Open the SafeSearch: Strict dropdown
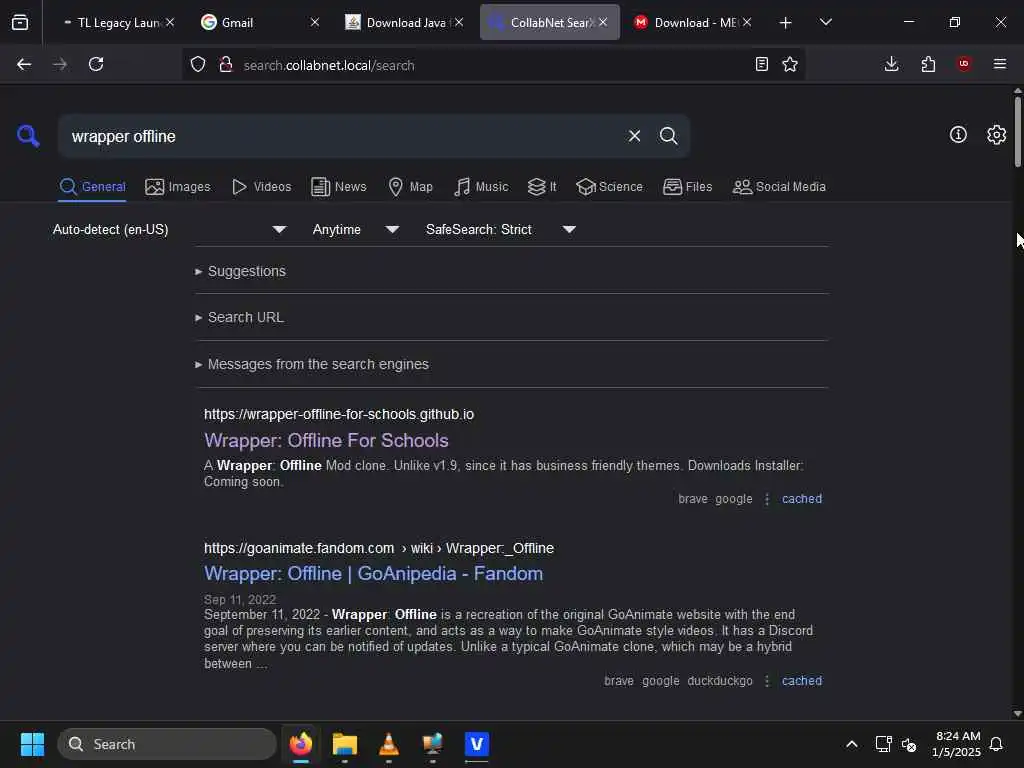This screenshot has height=768, width=1024. click(x=500, y=229)
